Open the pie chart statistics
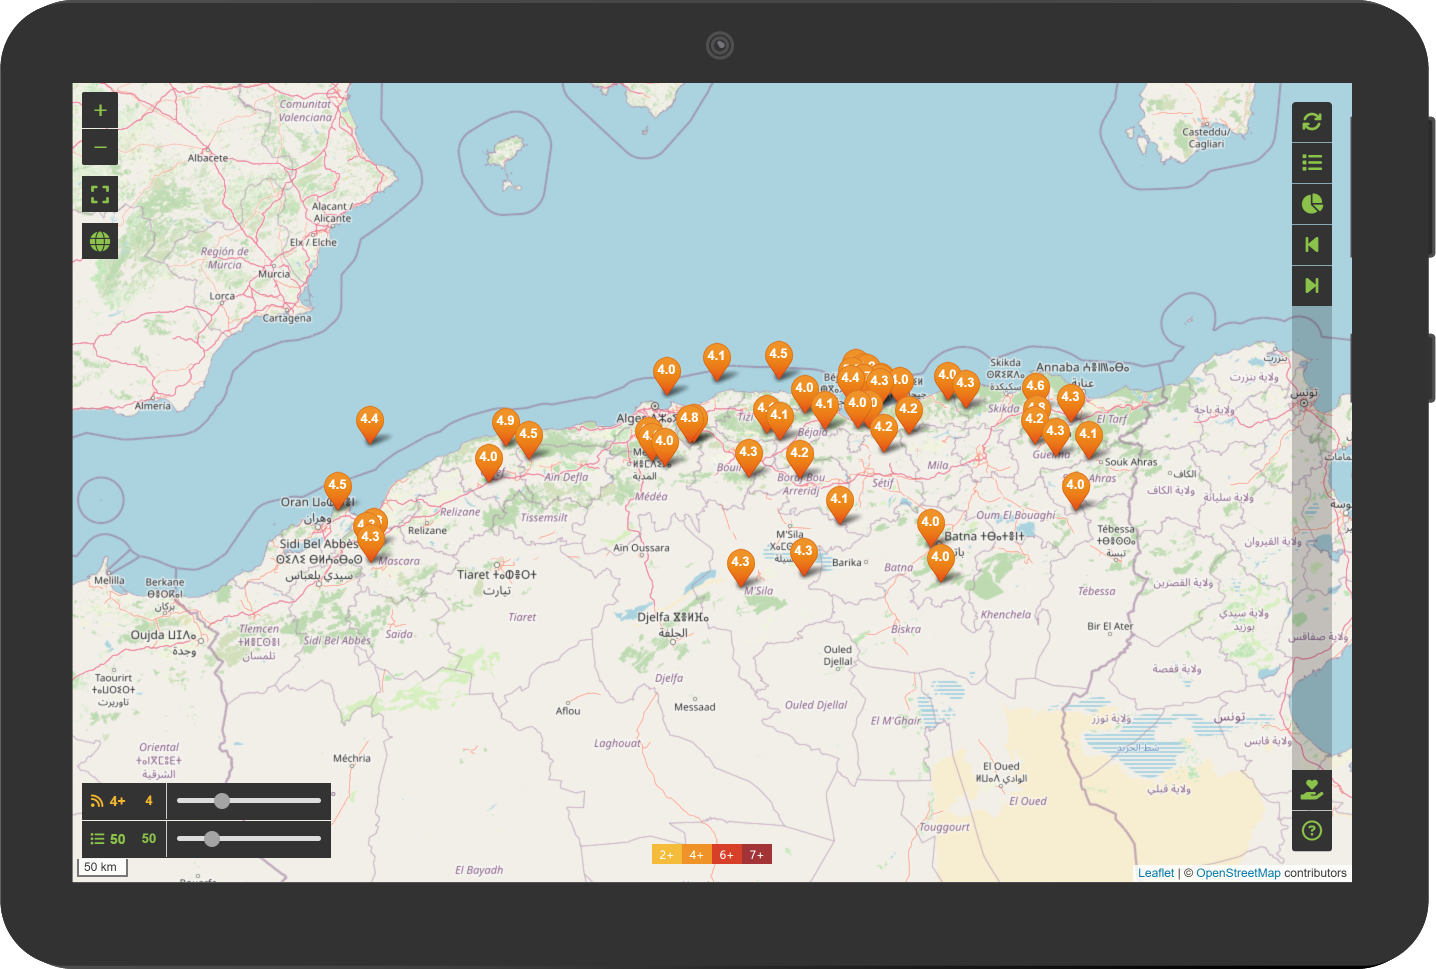The image size is (1436, 969). coord(1312,204)
